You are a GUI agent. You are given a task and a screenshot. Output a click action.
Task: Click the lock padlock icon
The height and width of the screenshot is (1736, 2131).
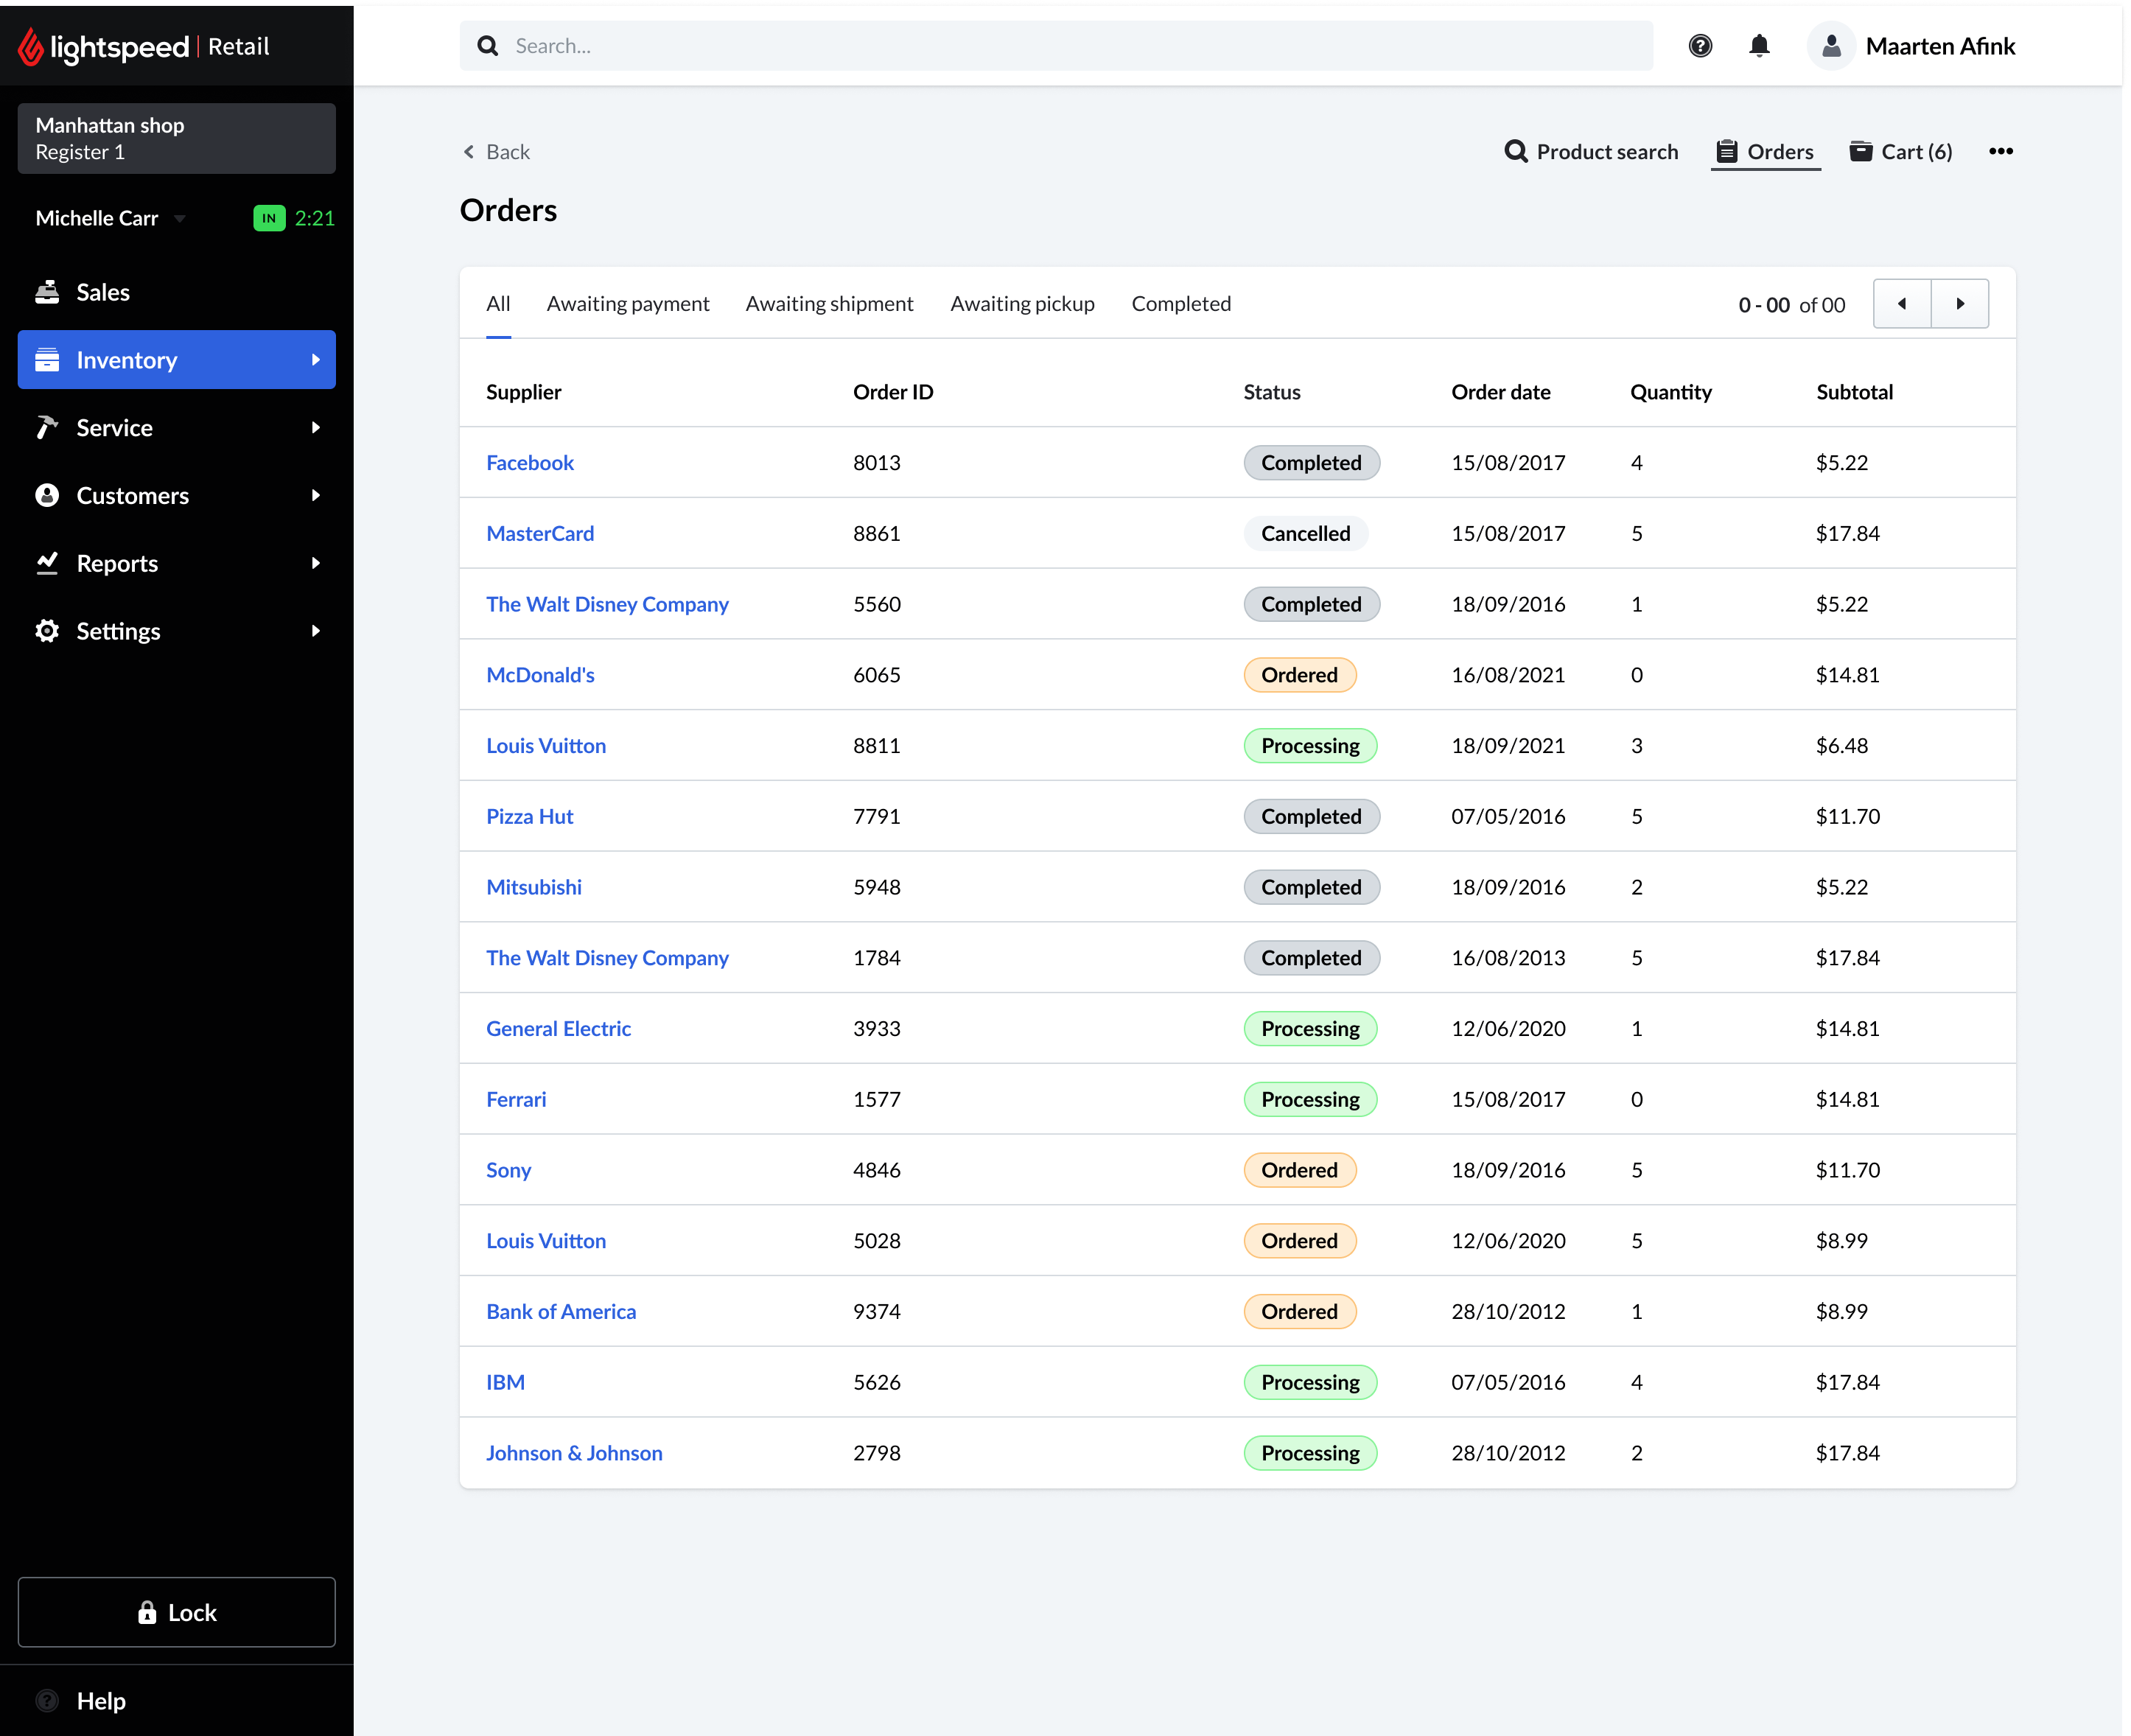[x=147, y=1612]
